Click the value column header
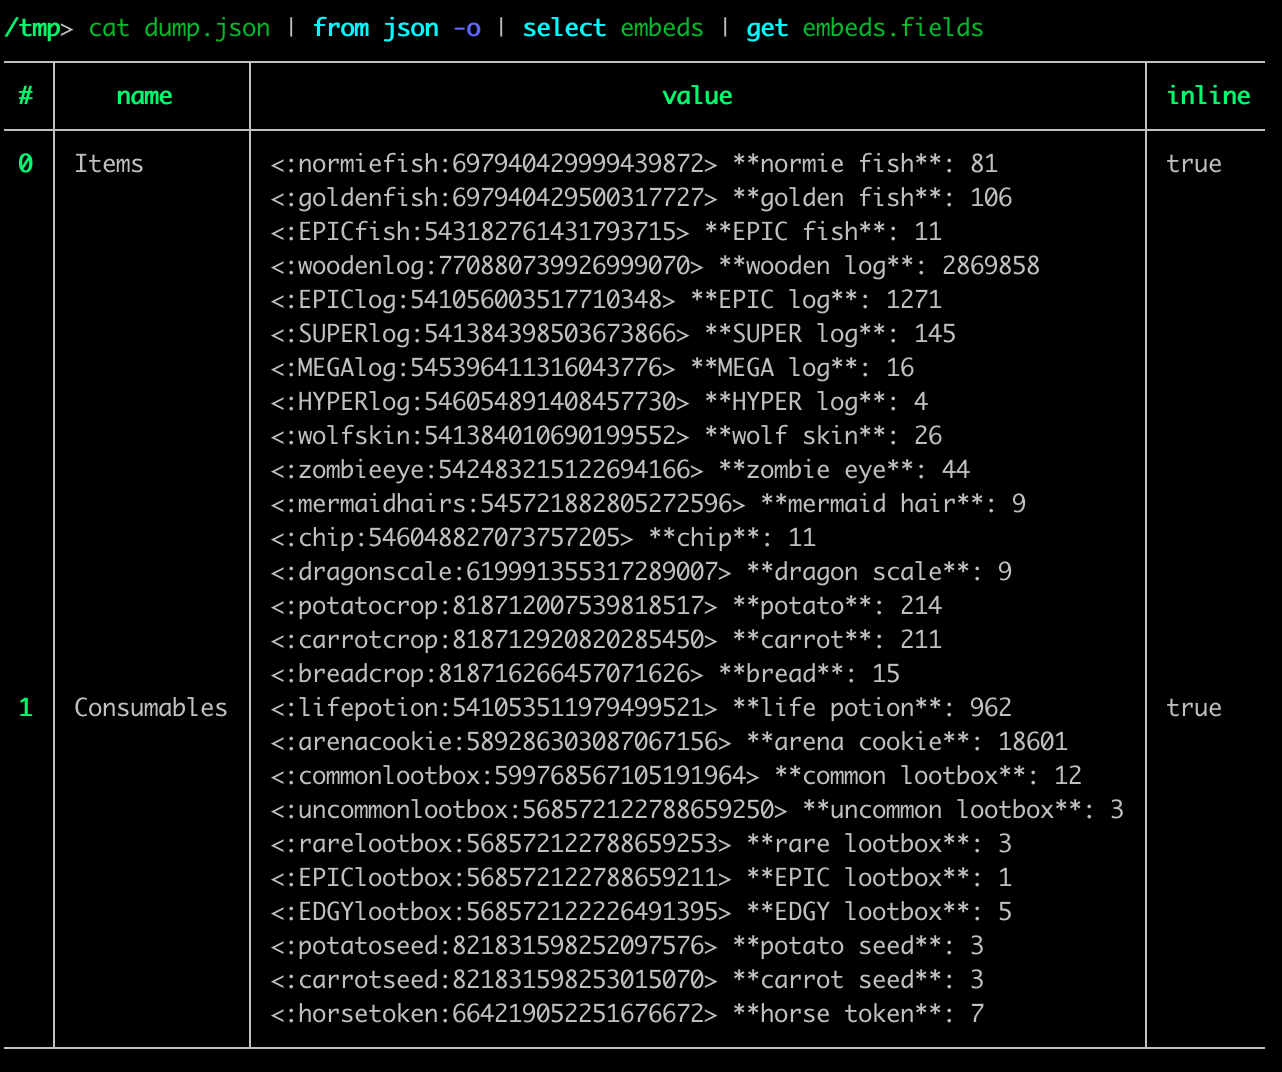 697,95
